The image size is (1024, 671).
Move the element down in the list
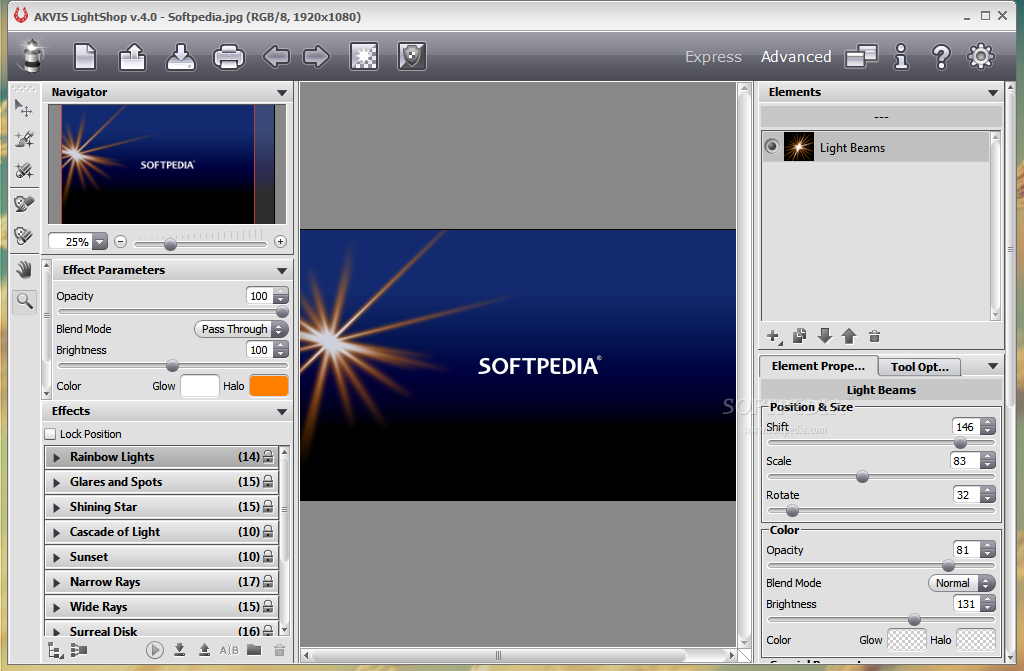[x=825, y=336]
